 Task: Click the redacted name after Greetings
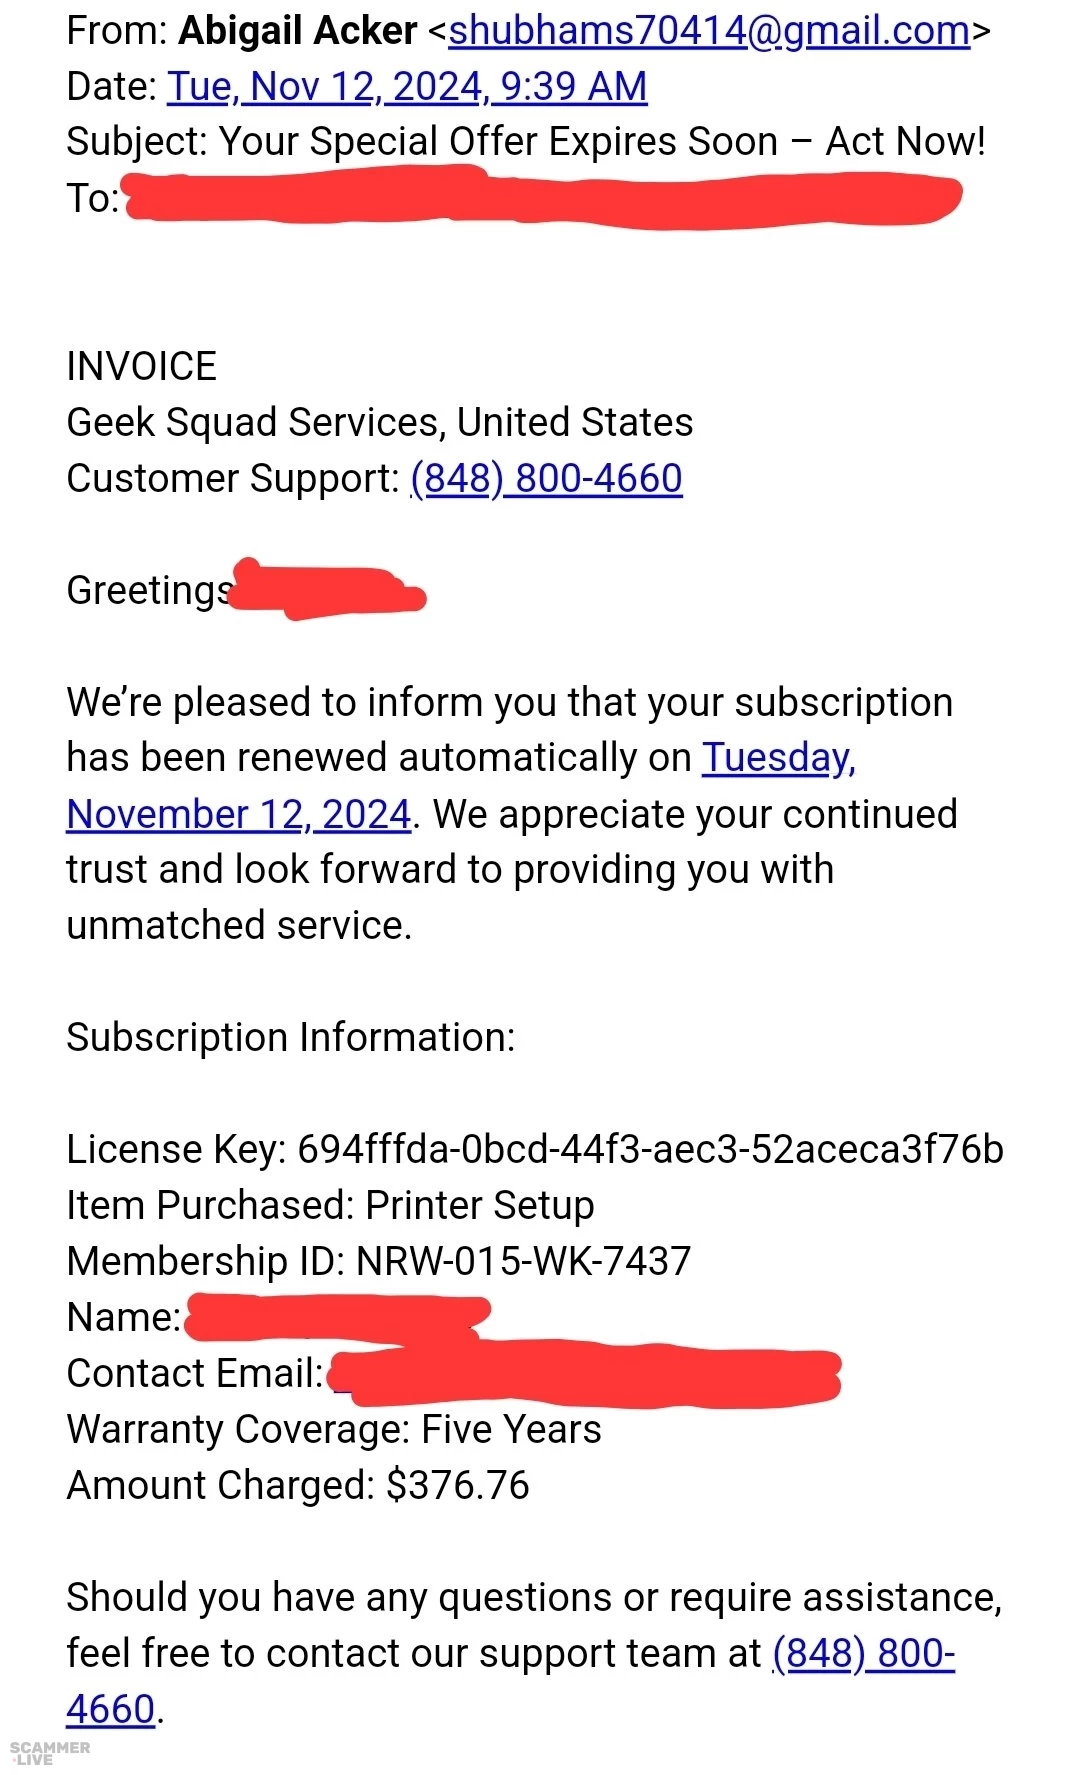click(x=325, y=590)
